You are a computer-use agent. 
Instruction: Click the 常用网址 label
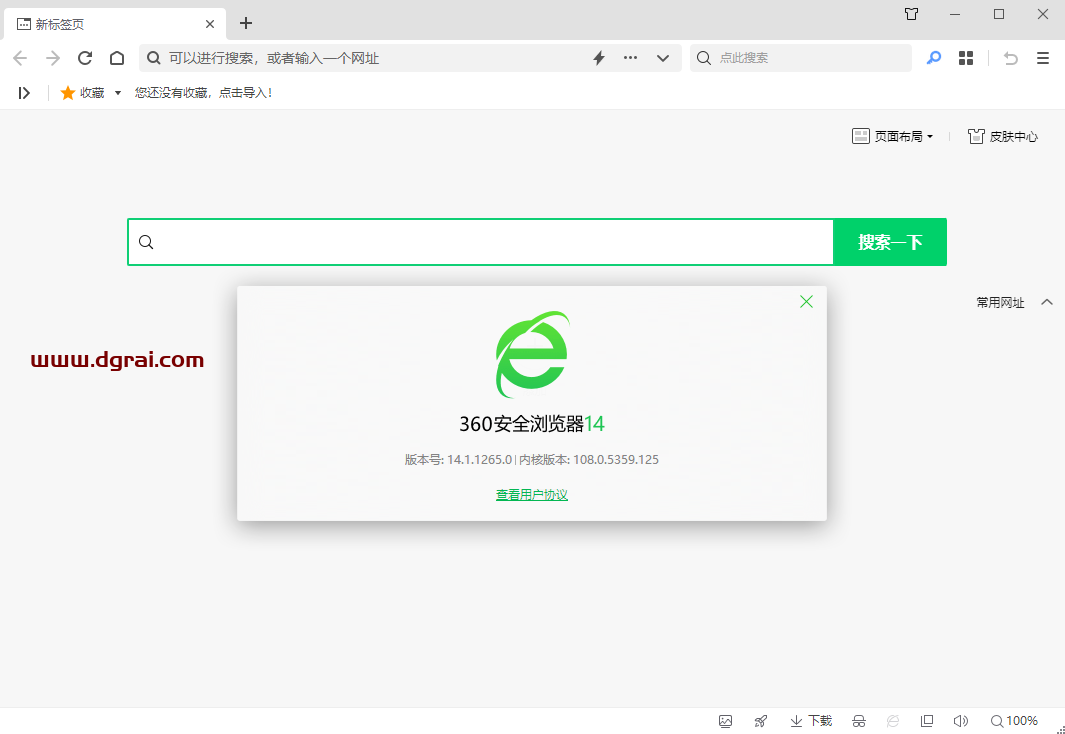click(x=1000, y=303)
